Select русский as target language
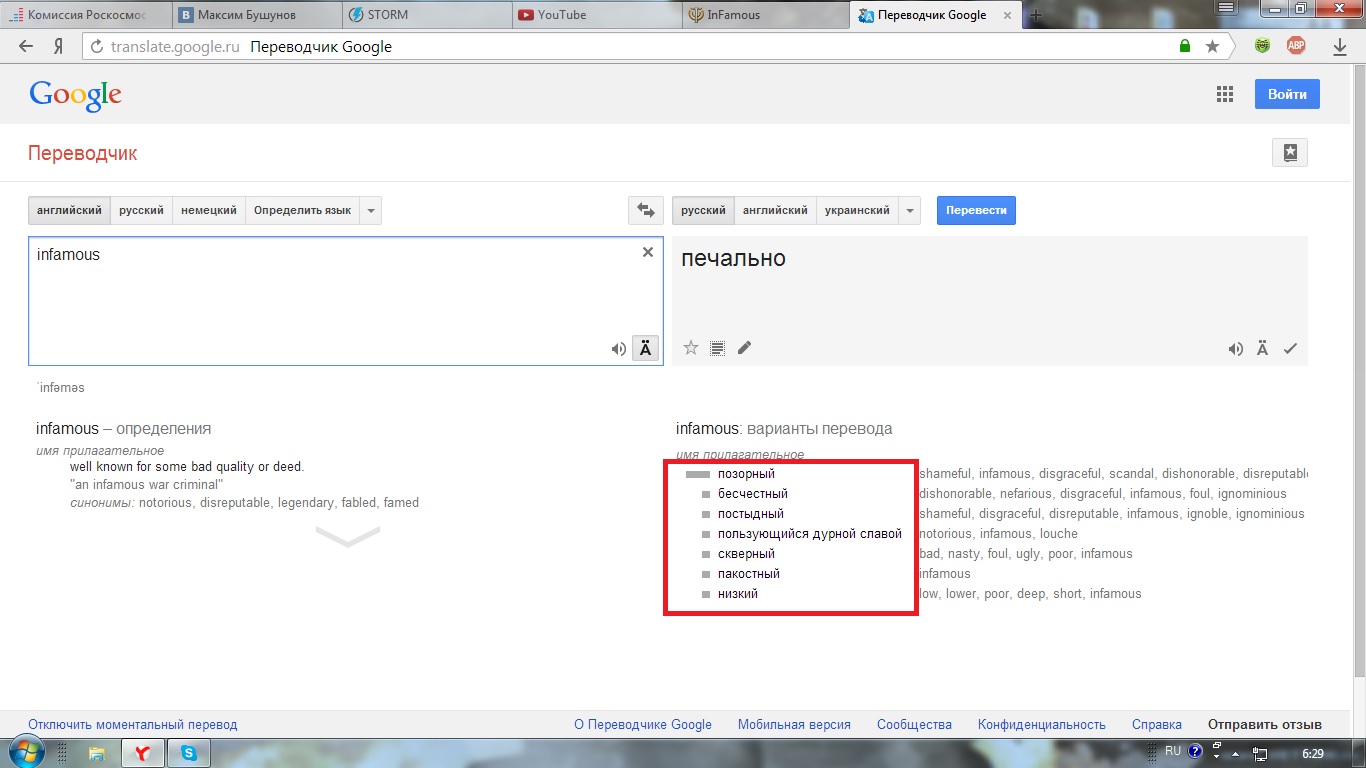The width and height of the screenshot is (1366, 768). 703,211
